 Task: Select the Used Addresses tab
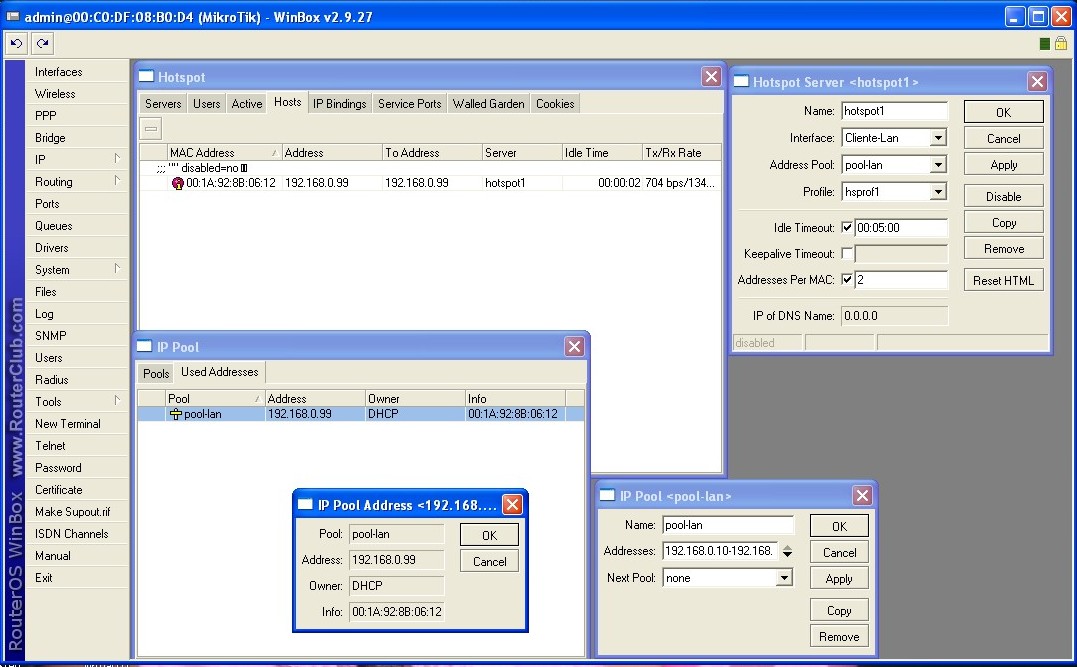[220, 372]
